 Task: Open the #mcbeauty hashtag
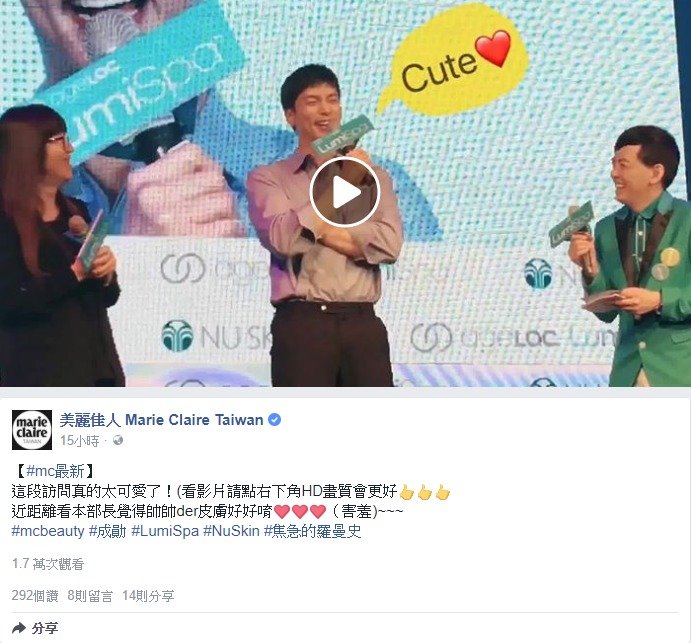(x=48, y=531)
